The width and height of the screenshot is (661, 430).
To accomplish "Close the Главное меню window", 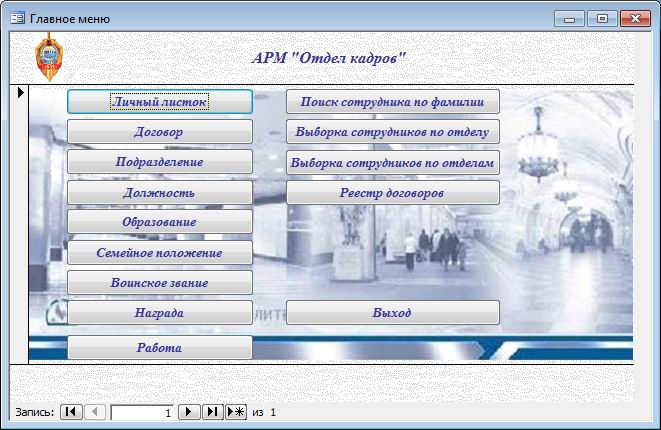I will (635, 19).
